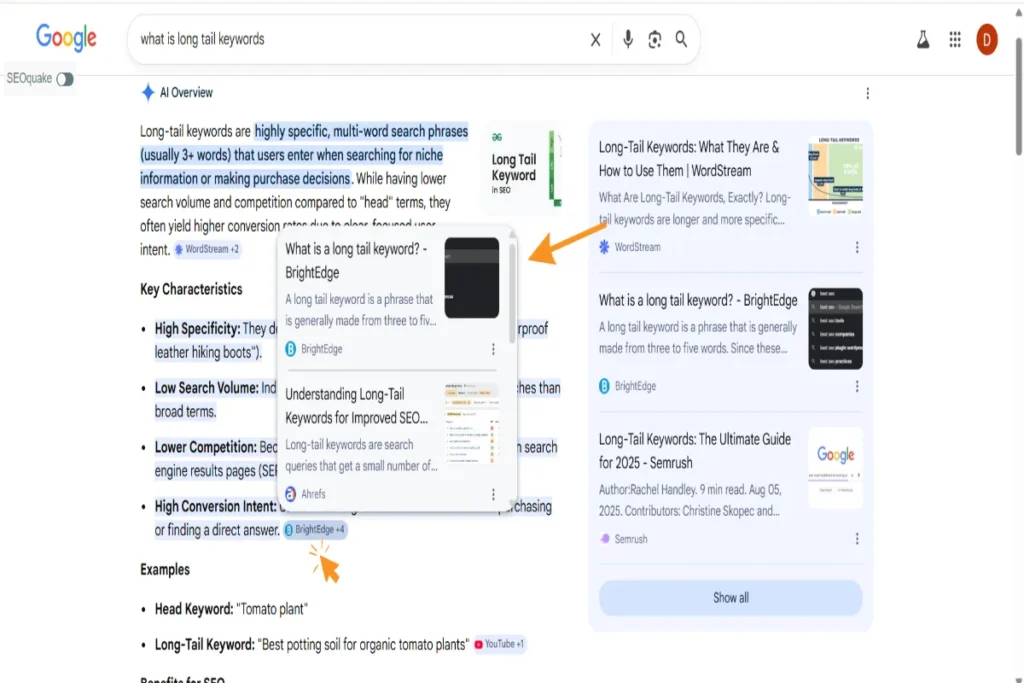Open more options for popup Ahrefs card

coord(493,494)
